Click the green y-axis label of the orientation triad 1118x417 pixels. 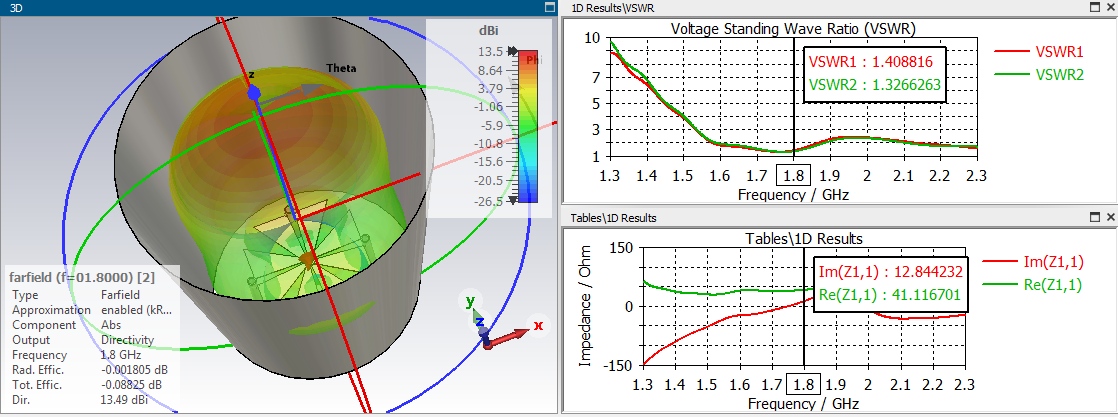(x=468, y=300)
